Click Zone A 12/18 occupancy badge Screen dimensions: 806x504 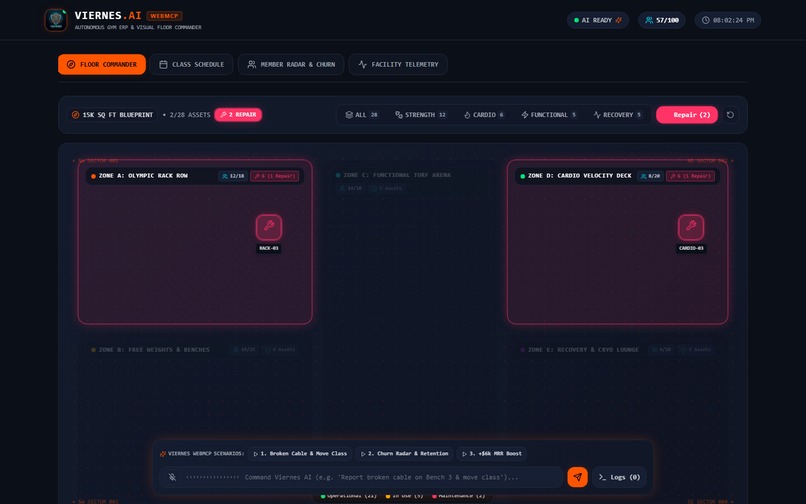pos(233,176)
